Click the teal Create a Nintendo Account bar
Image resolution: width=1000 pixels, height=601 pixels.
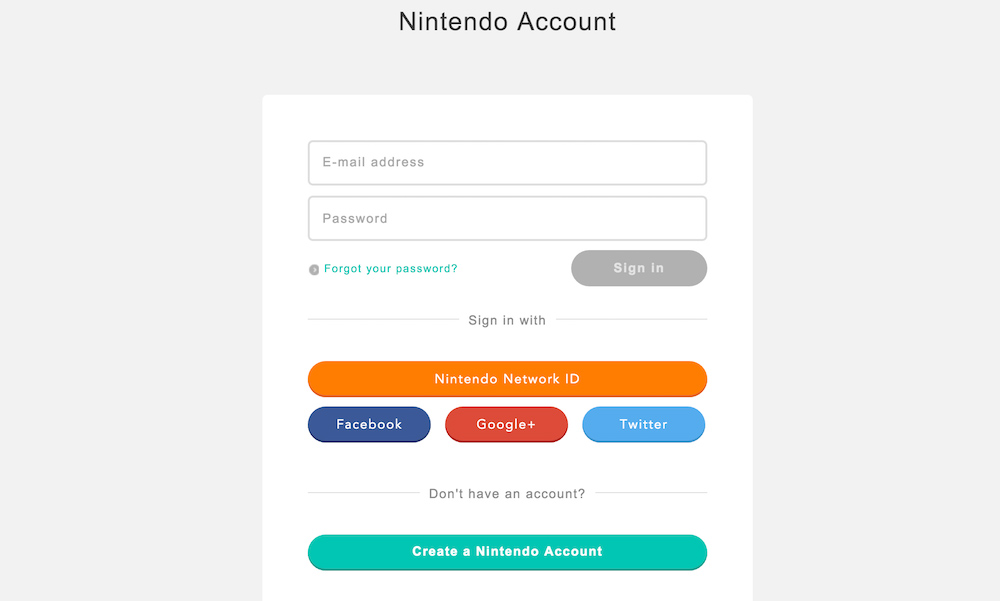[x=507, y=551]
